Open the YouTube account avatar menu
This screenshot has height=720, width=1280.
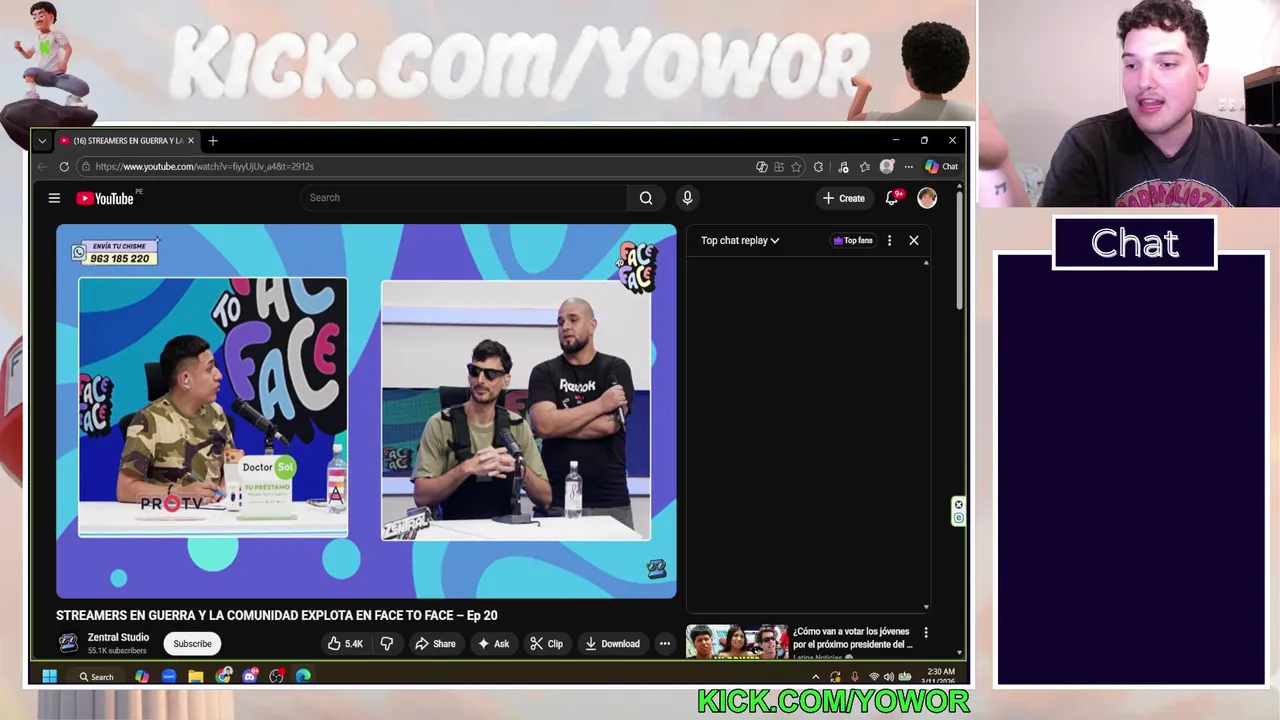pos(927,198)
